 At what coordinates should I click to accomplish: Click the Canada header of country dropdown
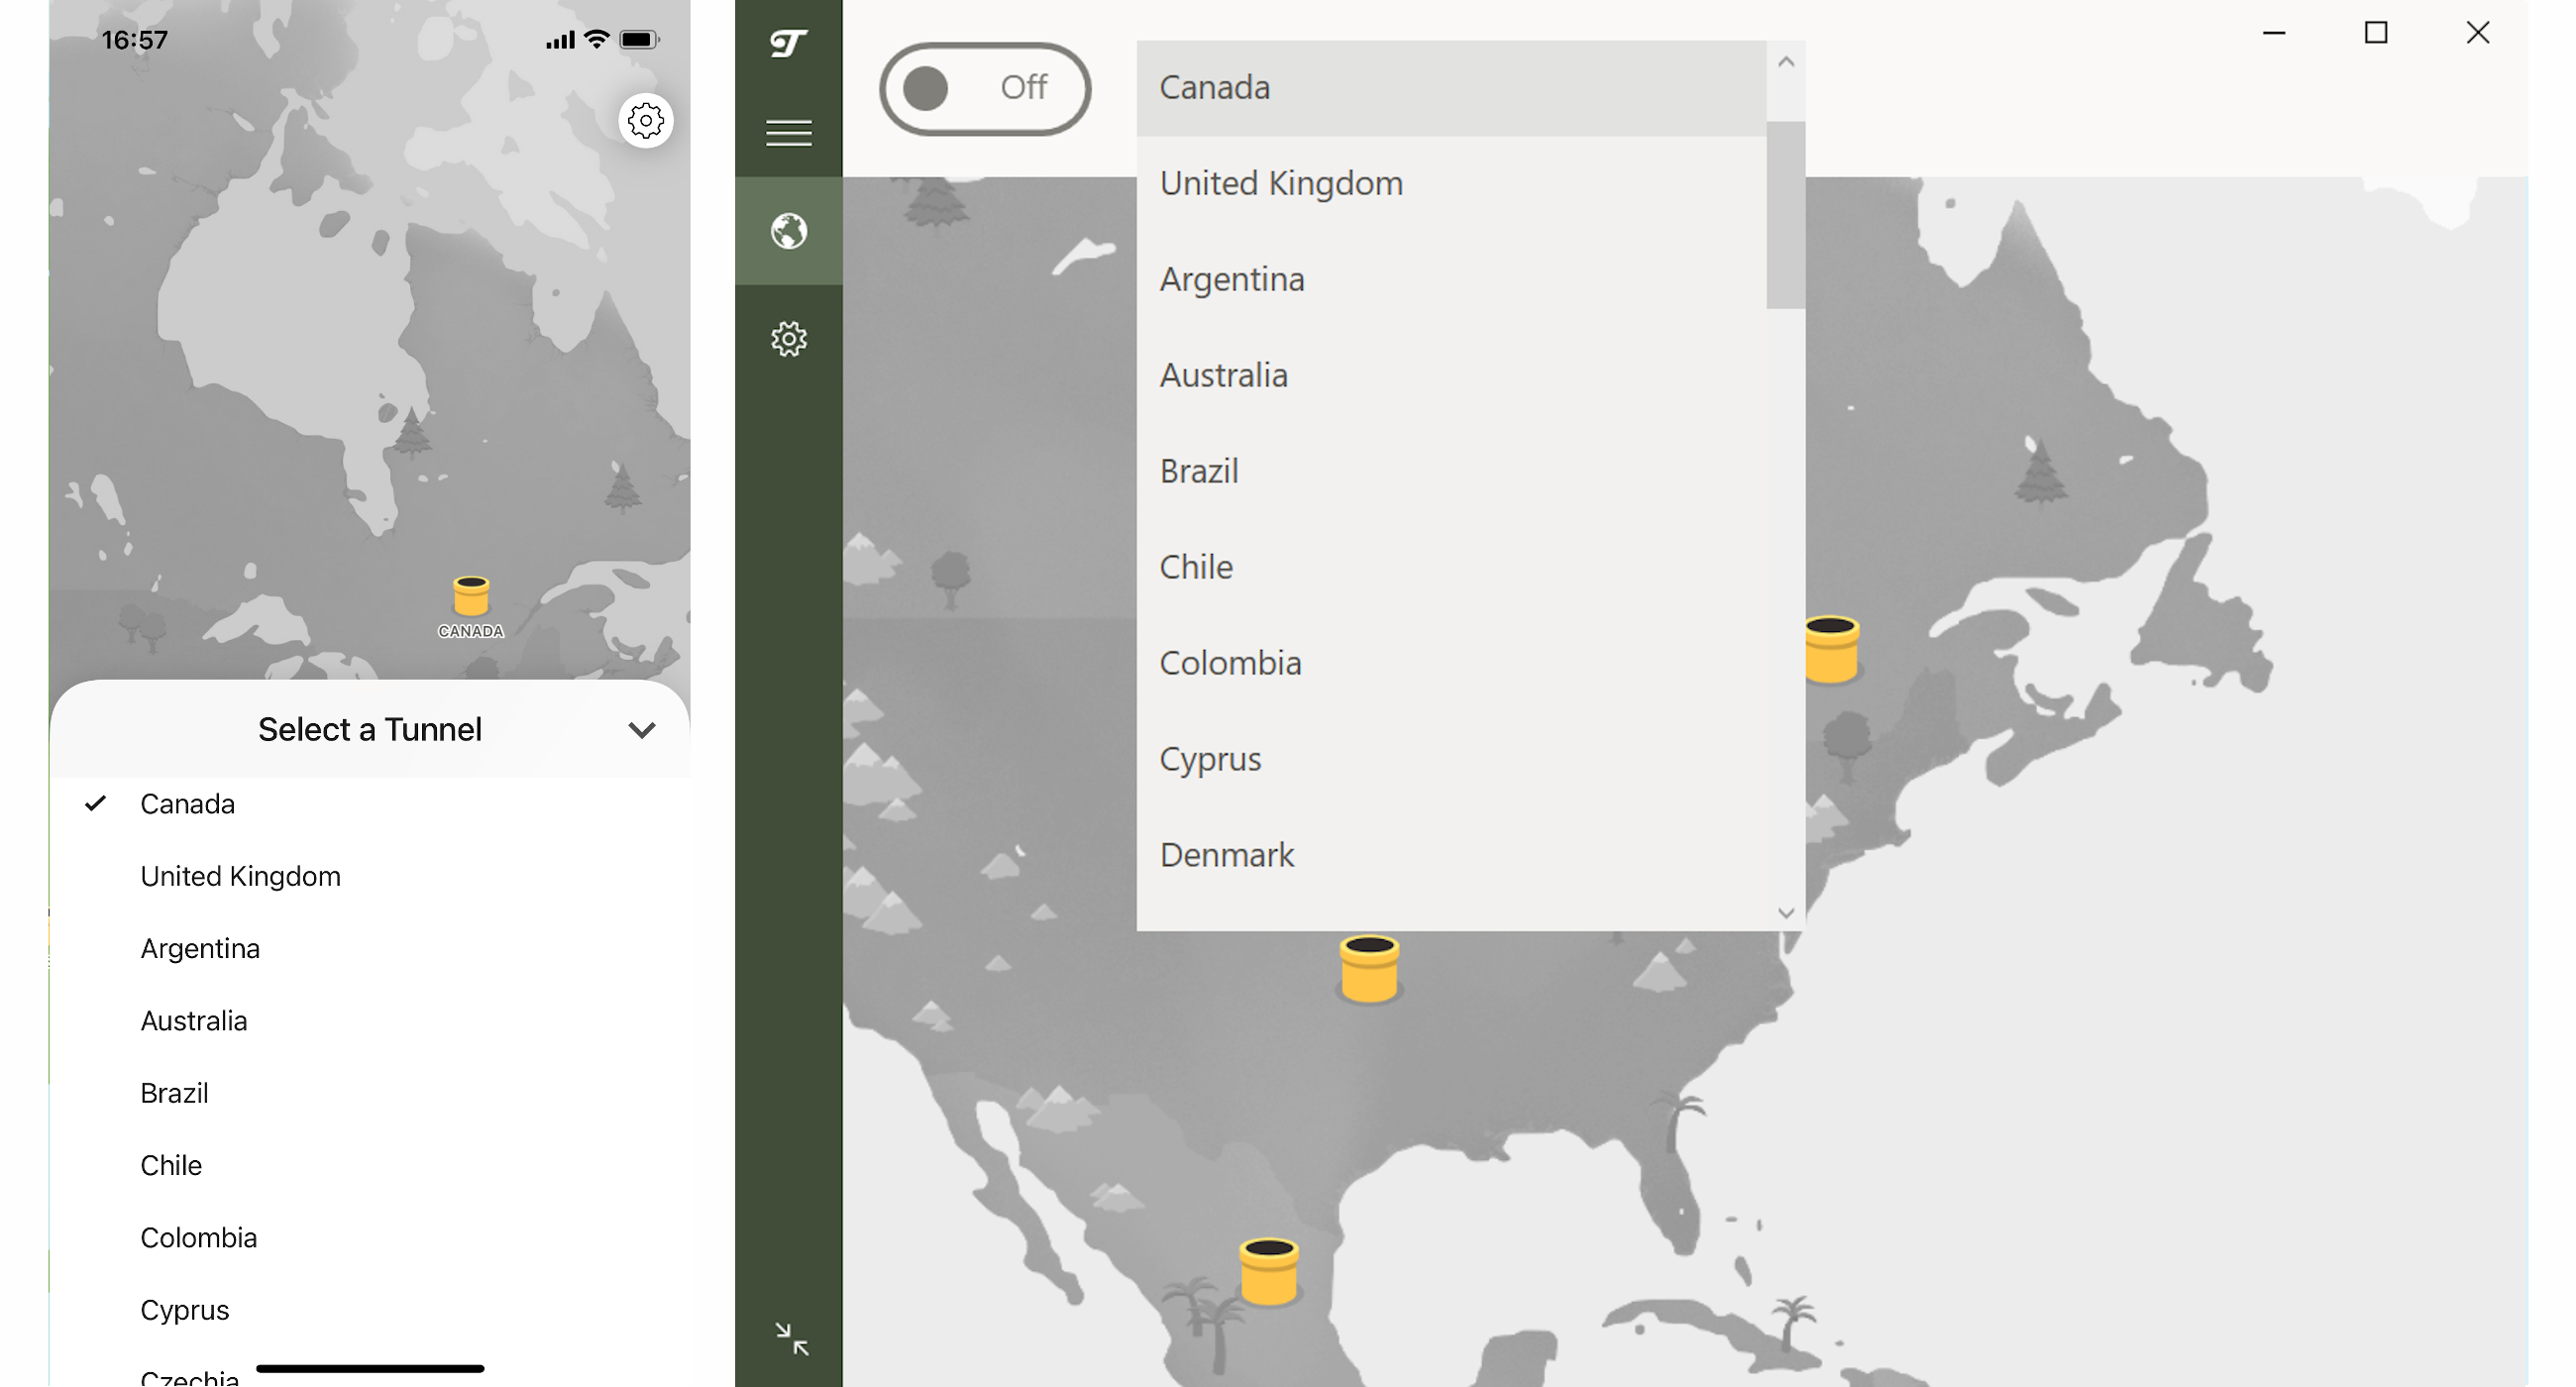click(x=1450, y=88)
